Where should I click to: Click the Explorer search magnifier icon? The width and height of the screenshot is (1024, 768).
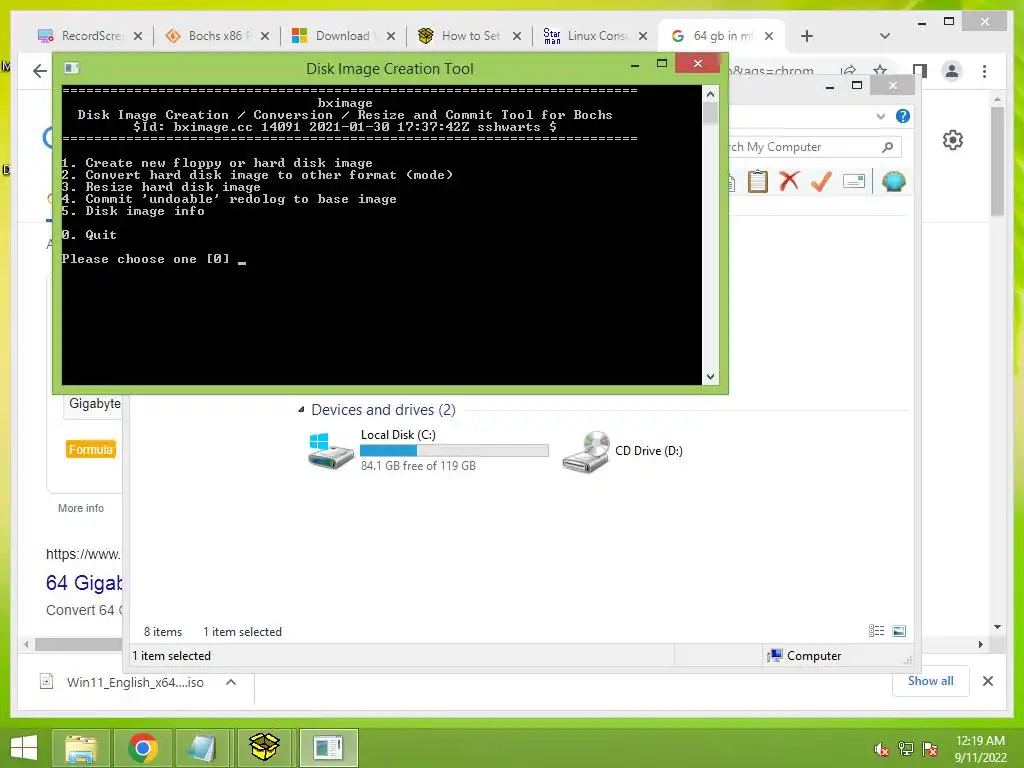coord(888,147)
